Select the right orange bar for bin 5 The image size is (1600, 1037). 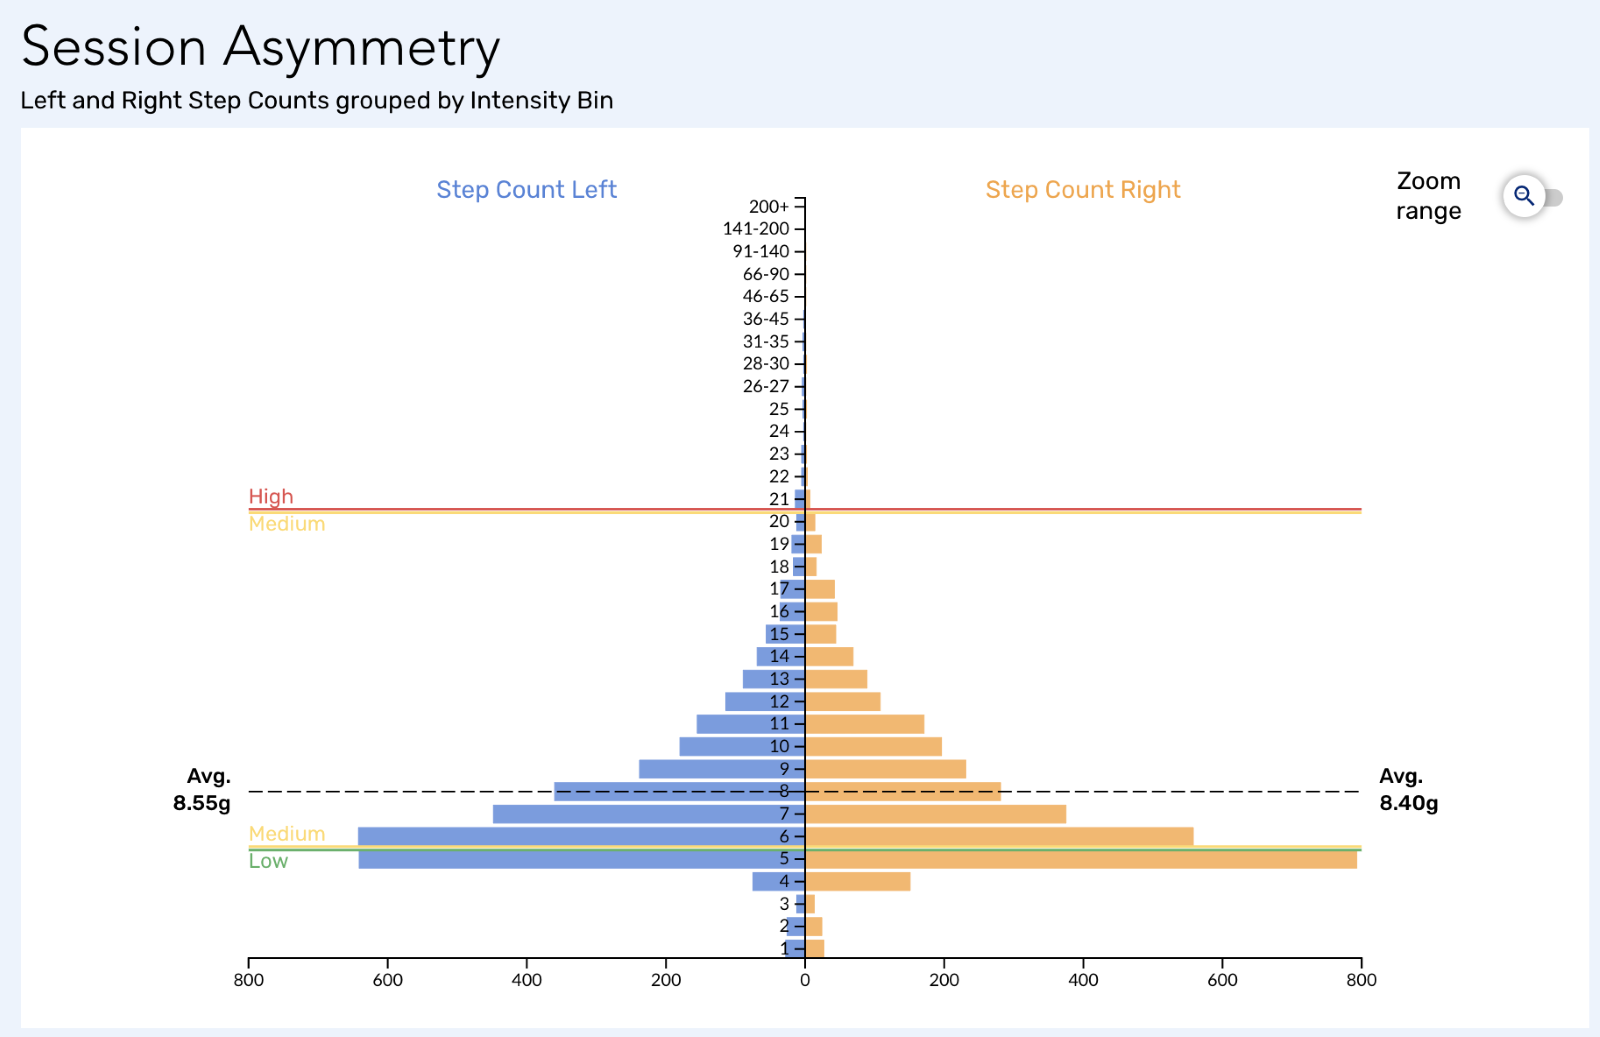pyautogui.click(x=1081, y=859)
